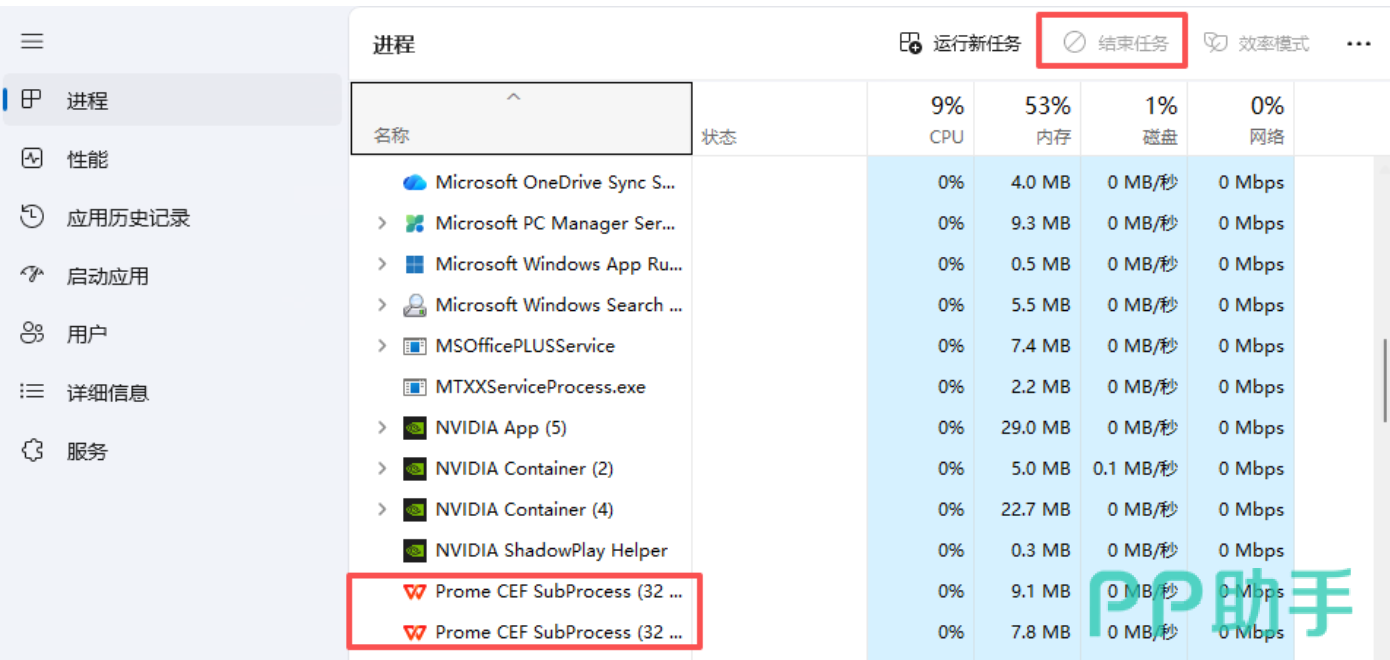Select the 启动应用 startup gauge icon
The width and height of the screenshot is (1390, 660).
pyautogui.click(x=32, y=275)
